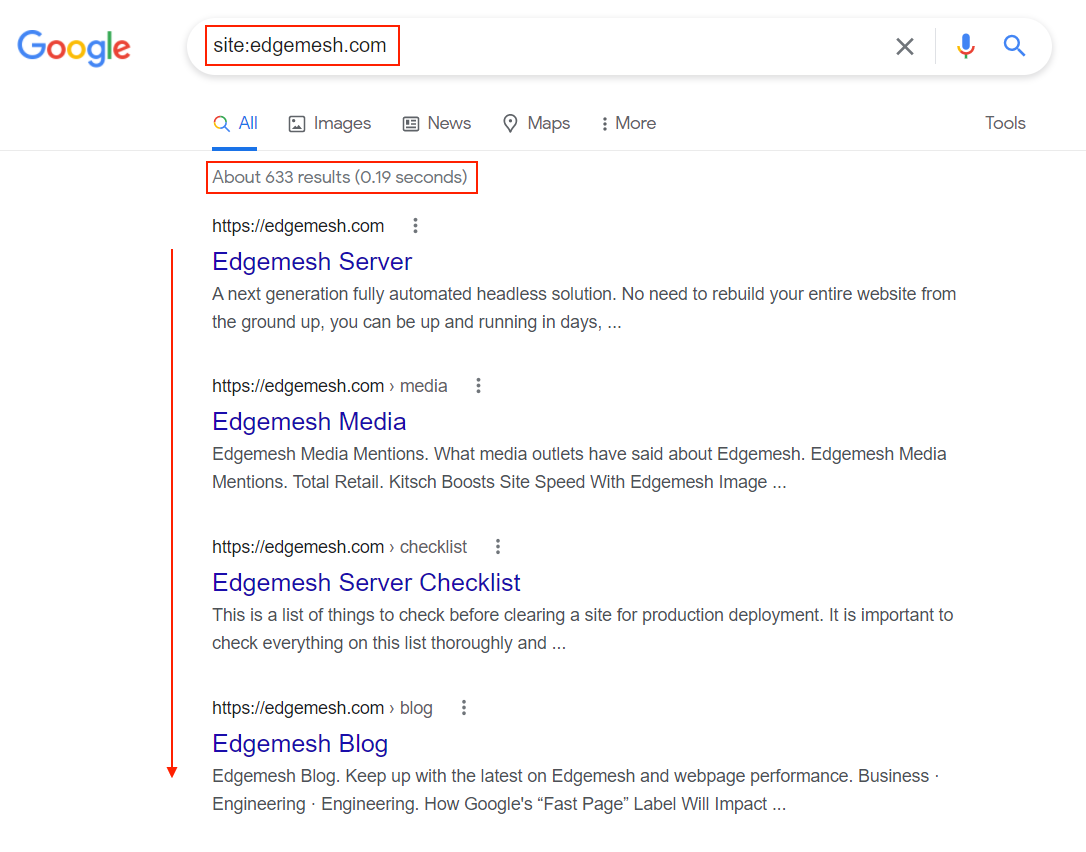Viewport: 1086px width, 852px height.
Task: Open the three-dot menu beside https://edgemesh.com
Action: coord(415,226)
